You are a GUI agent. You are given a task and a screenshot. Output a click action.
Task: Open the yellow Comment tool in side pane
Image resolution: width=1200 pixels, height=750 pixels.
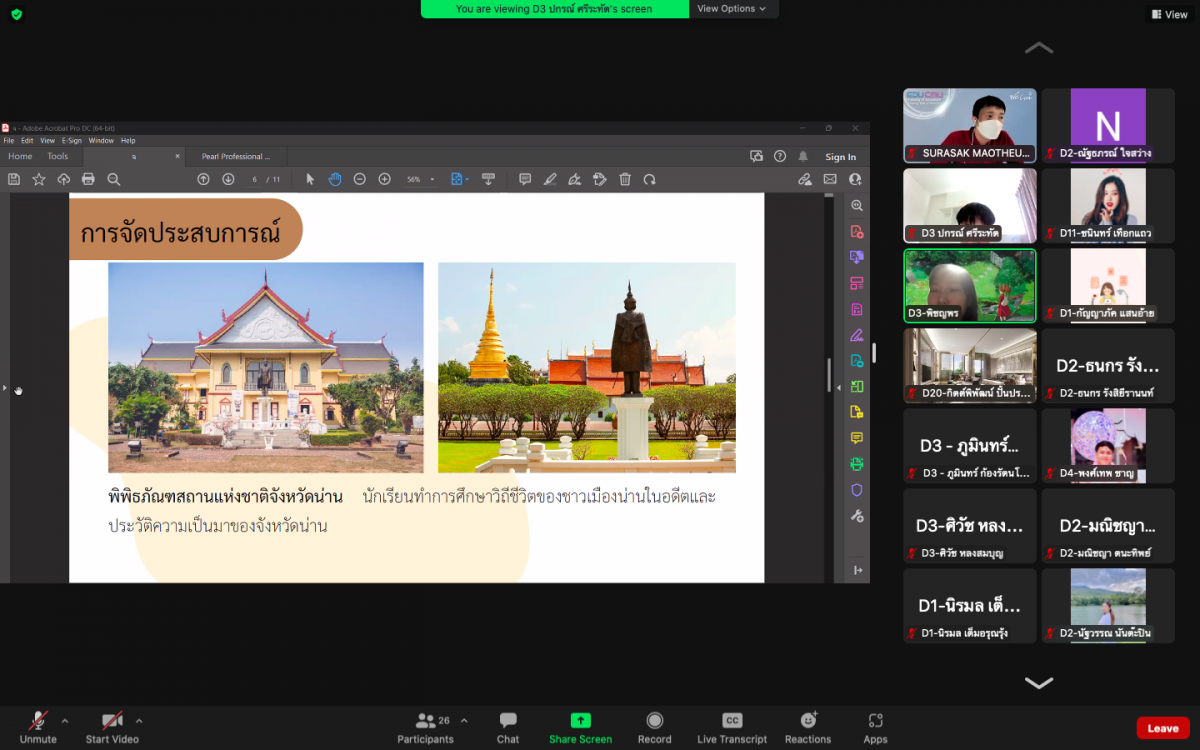857,438
